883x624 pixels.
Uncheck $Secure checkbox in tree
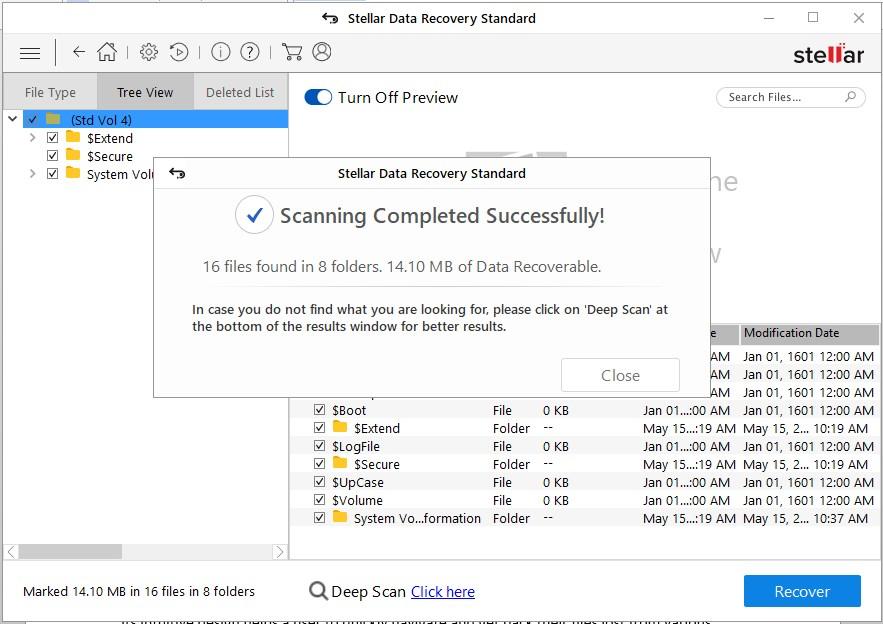pyautogui.click(x=52, y=155)
